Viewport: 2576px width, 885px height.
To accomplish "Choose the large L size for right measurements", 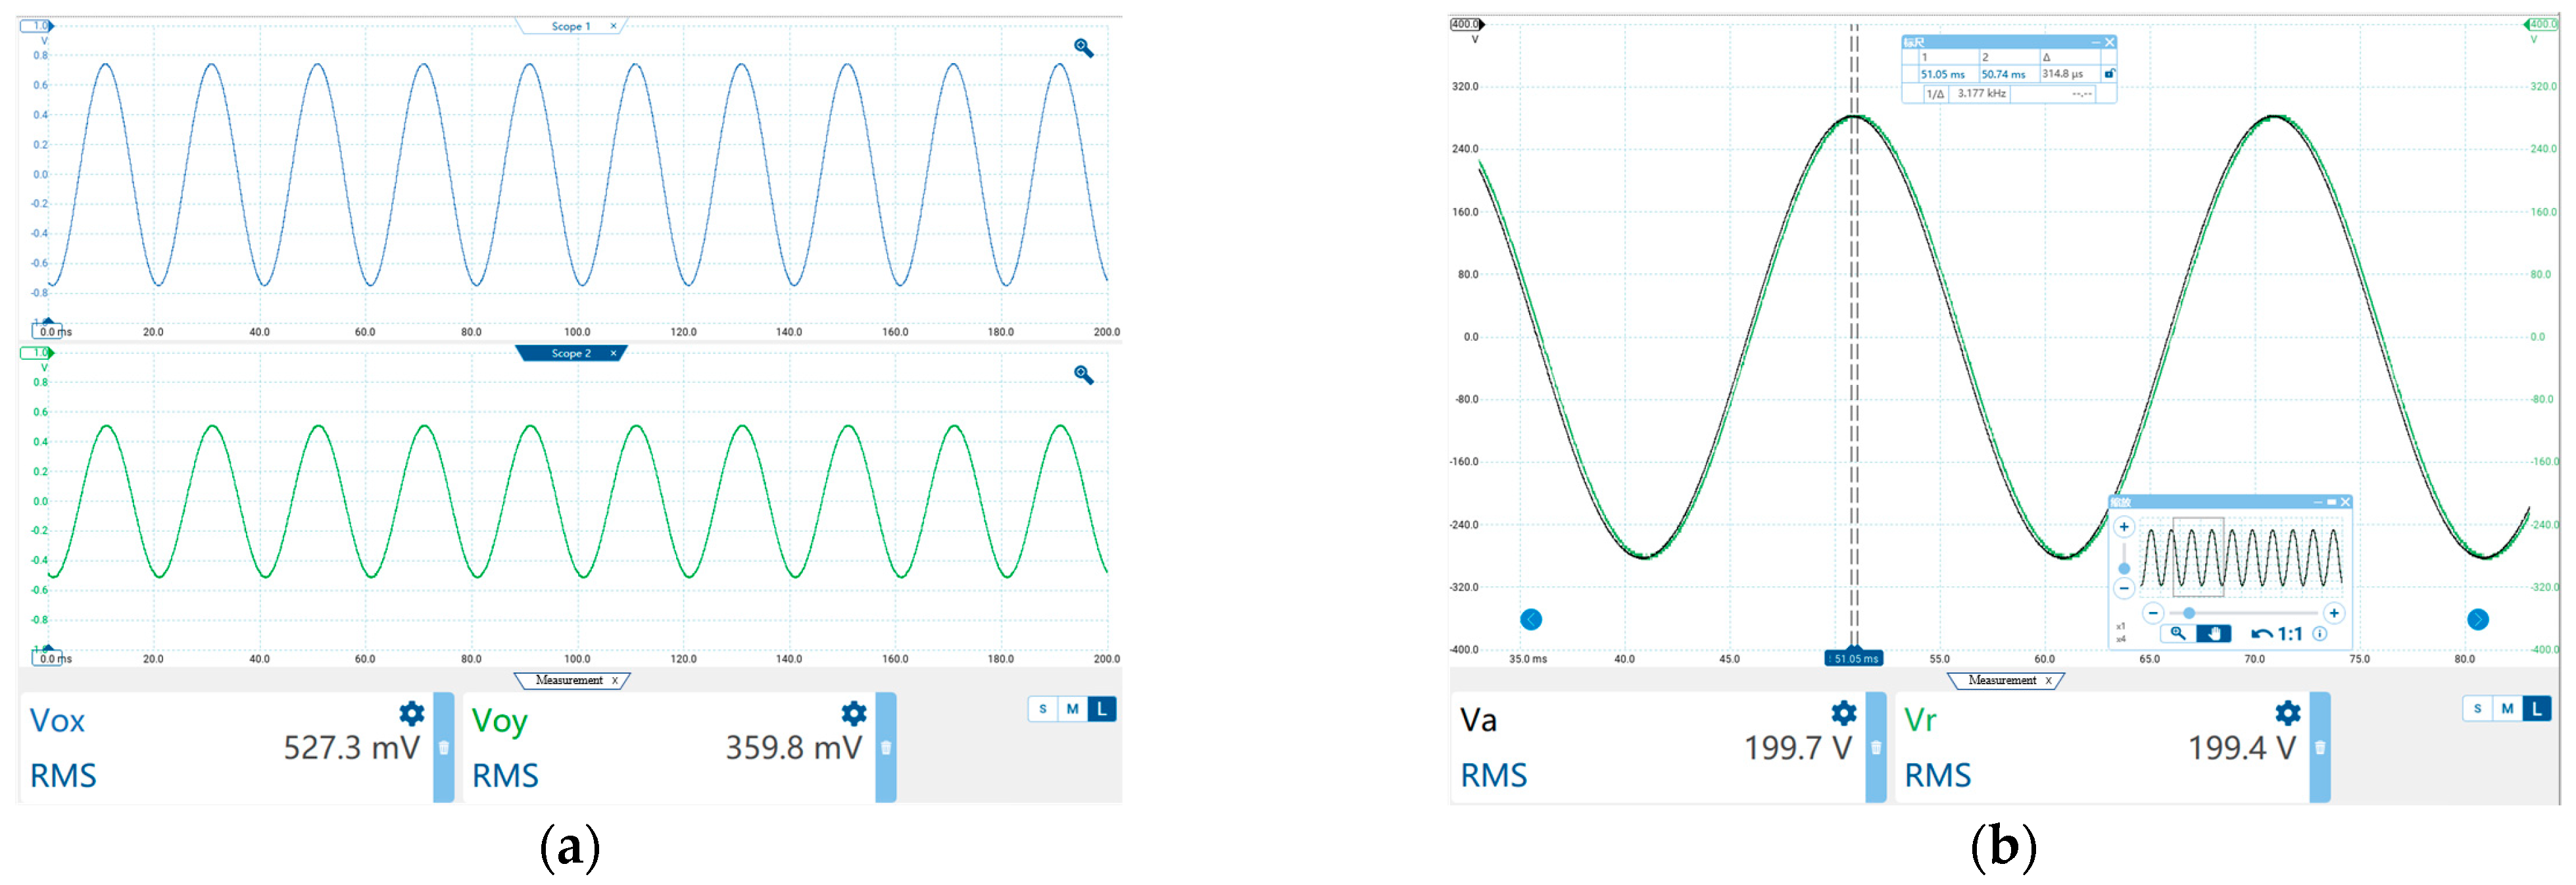I will [2536, 709].
